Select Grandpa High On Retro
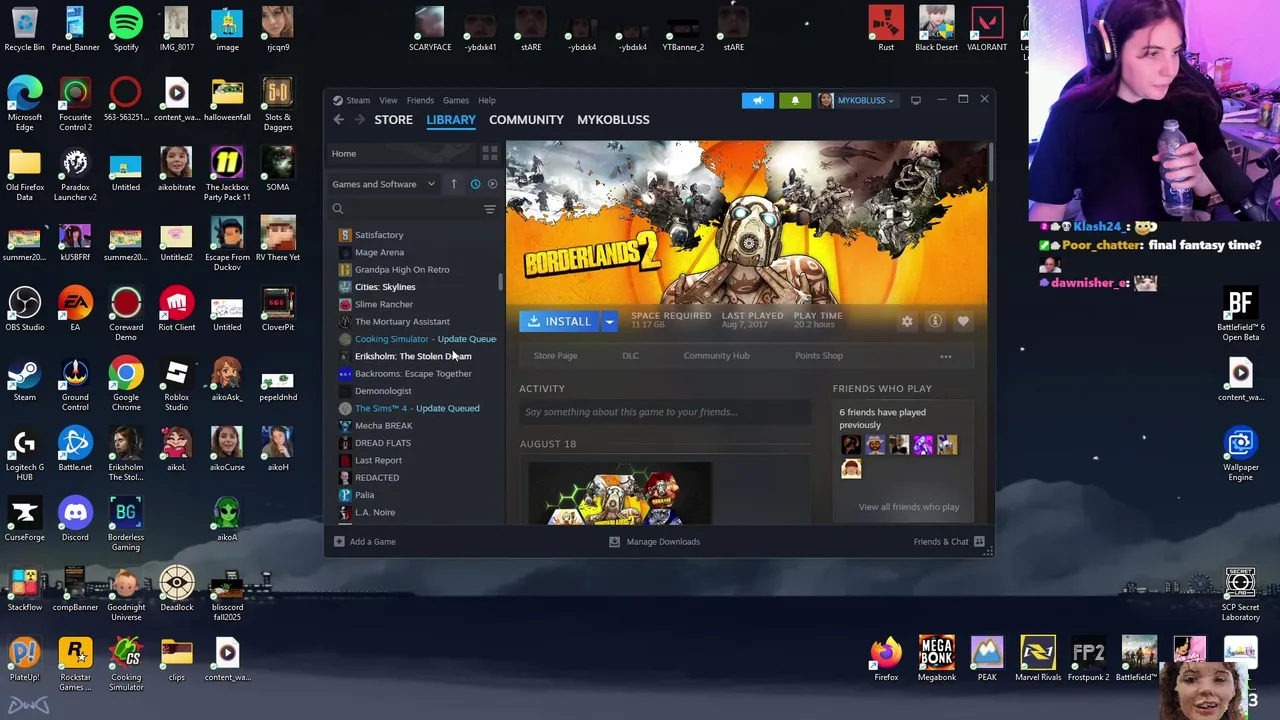Image resolution: width=1280 pixels, height=720 pixels. pyautogui.click(x=402, y=270)
